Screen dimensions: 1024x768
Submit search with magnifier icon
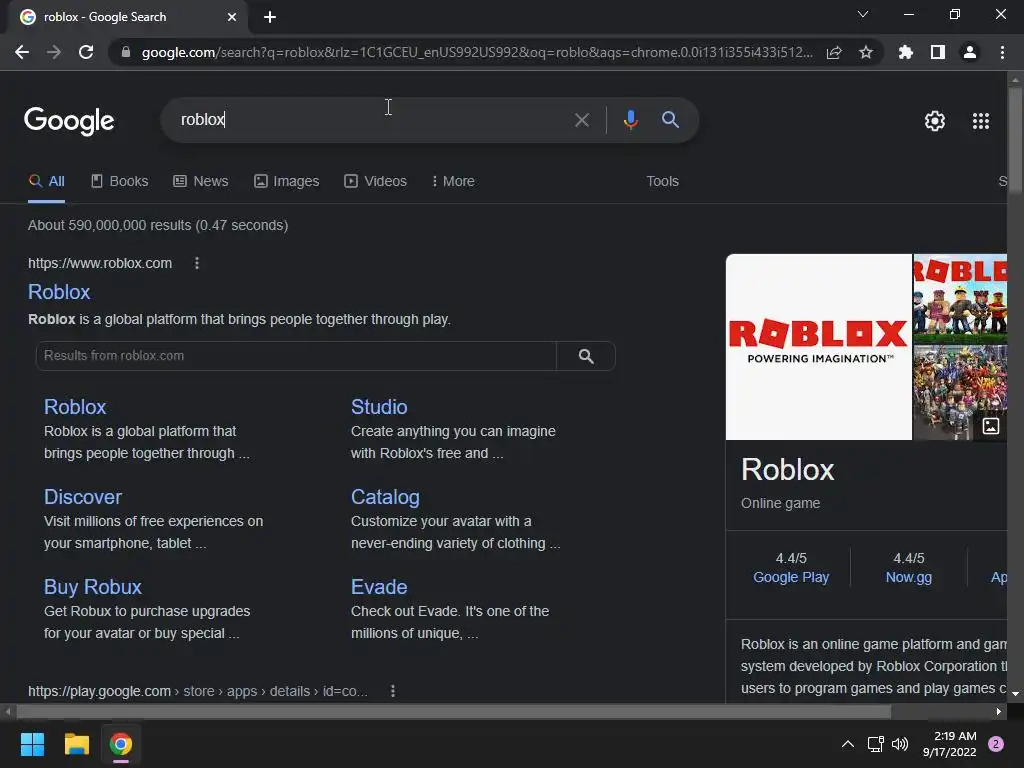pyautogui.click(x=670, y=120)
